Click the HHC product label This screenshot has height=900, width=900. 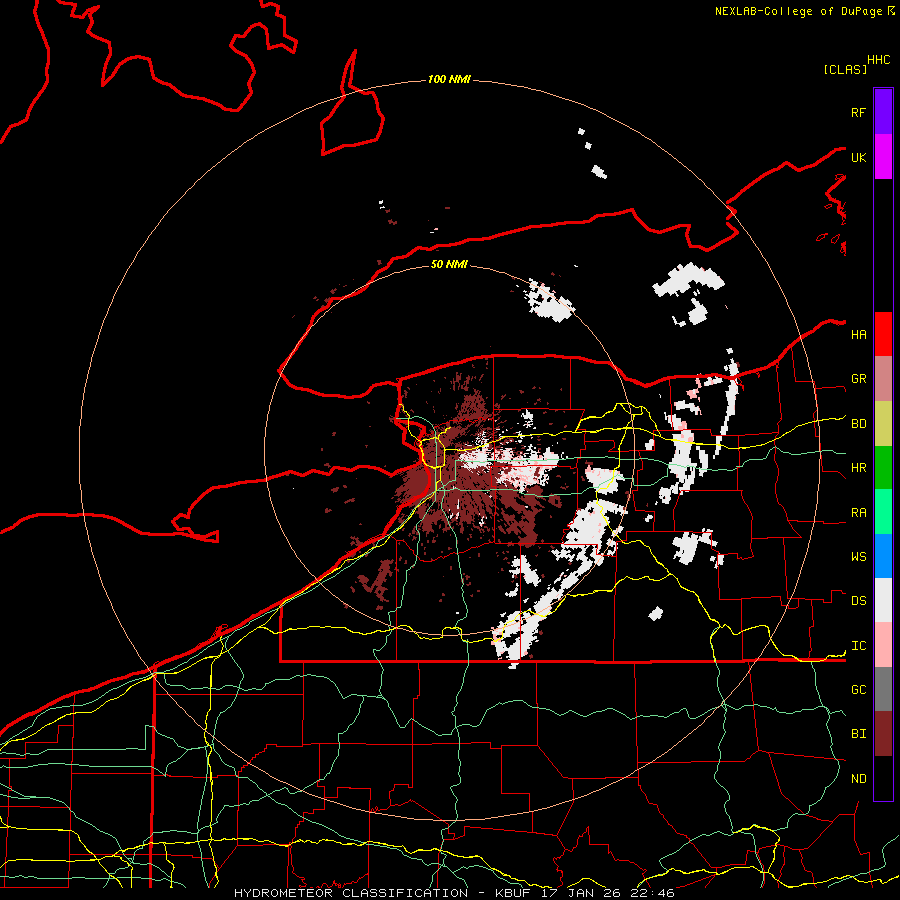pos(878,60)
